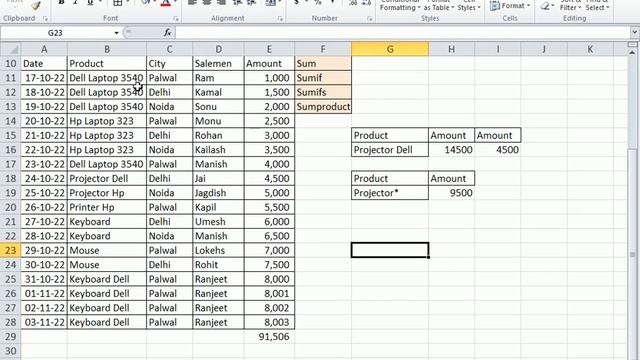640x360 pixels.
Task: Open the Clipboard dialog launcher
Action: 45,18
